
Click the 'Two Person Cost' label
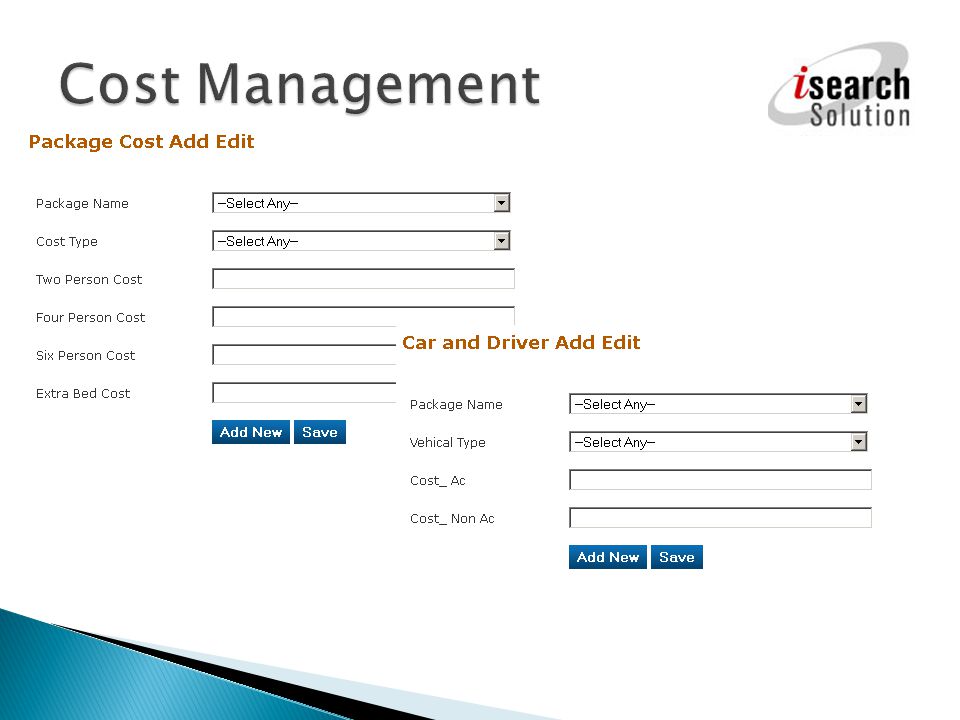coord(89,280)
